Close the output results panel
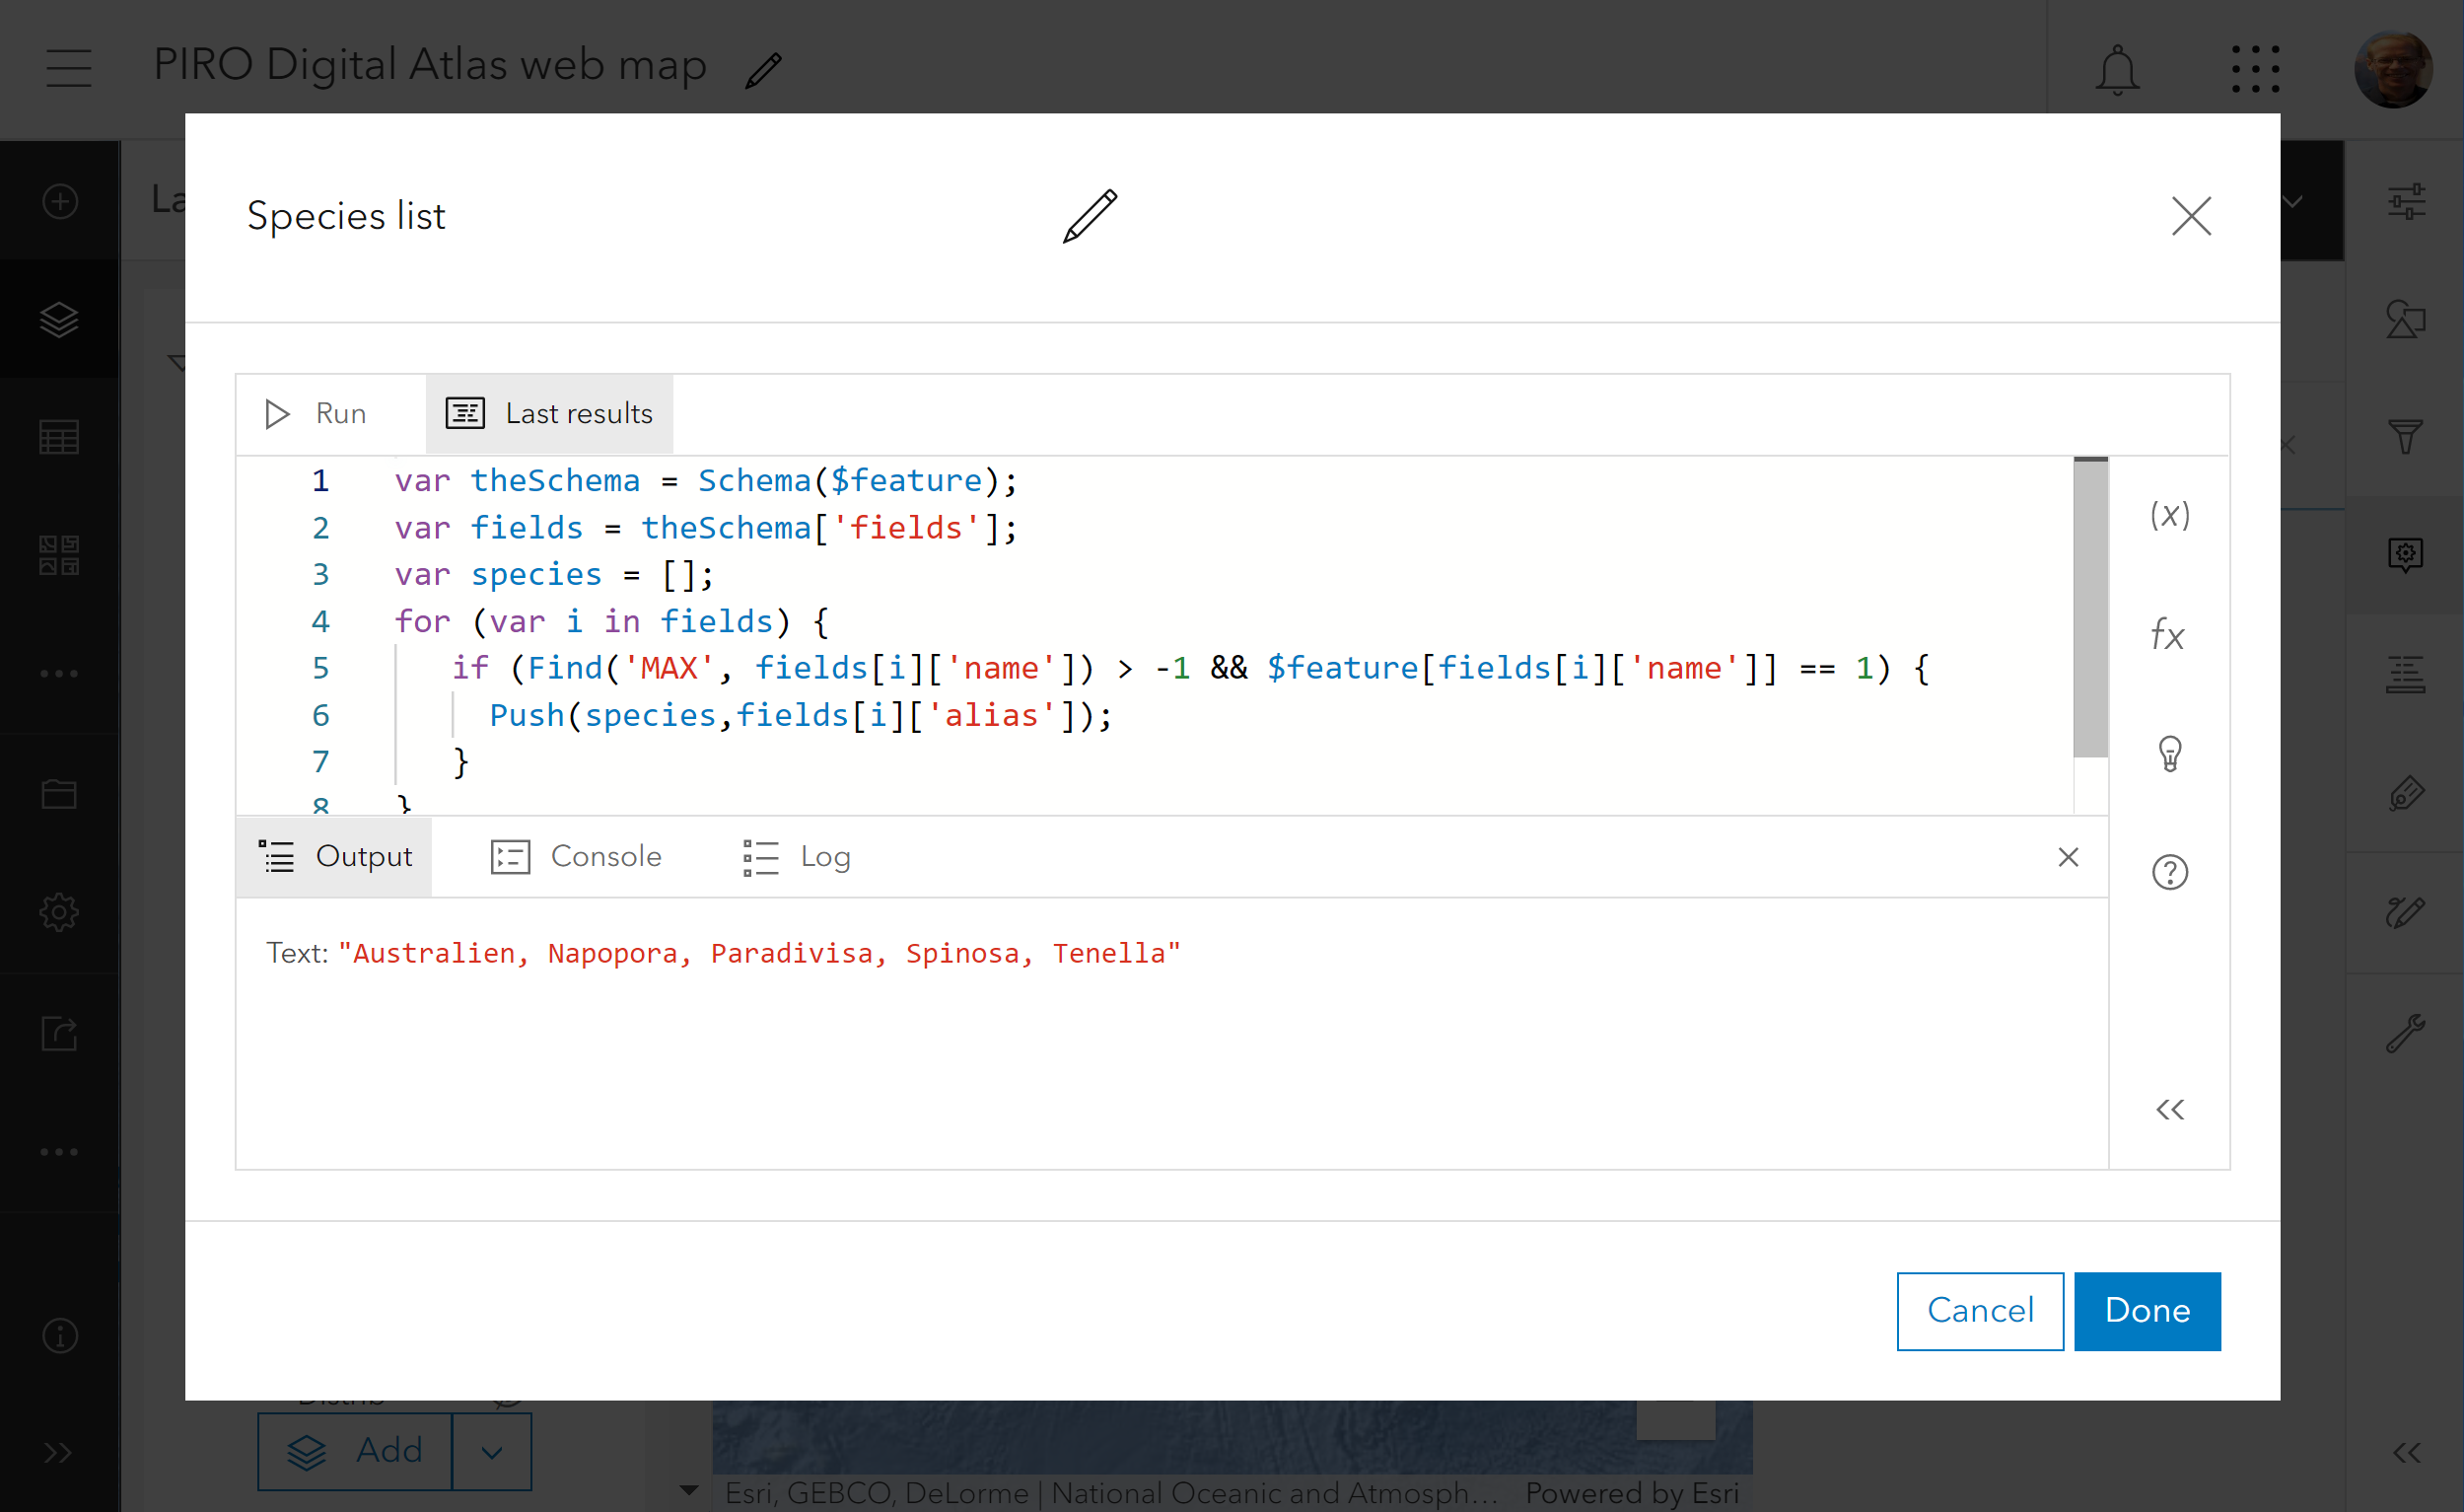The width and height of the screenshot is (2464, 1512). (2068, 857)
